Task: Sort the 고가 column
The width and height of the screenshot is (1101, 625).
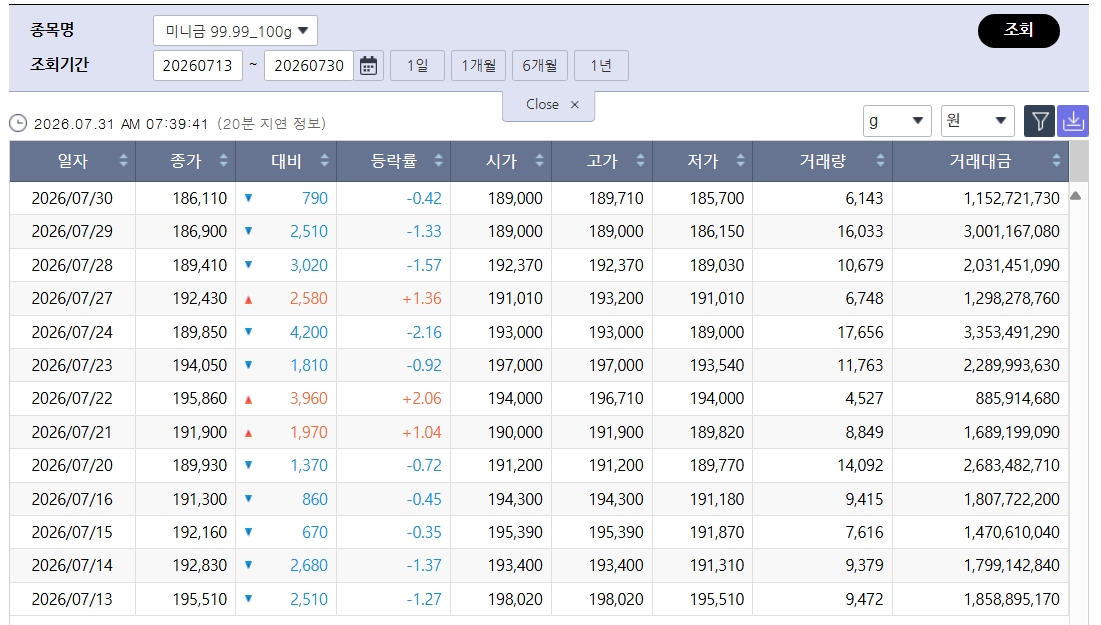Action: coord(640,161)
